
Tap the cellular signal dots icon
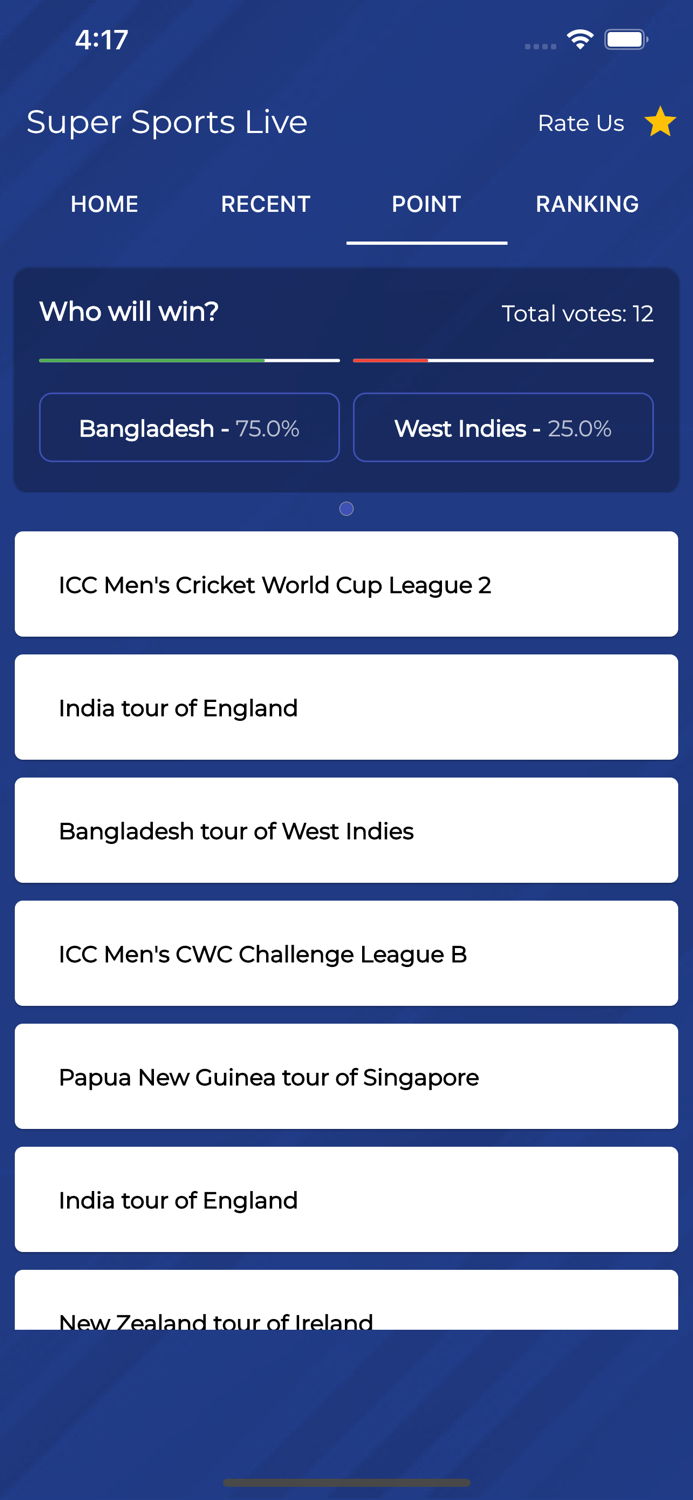pyautogui.click(x=539, y=45)
